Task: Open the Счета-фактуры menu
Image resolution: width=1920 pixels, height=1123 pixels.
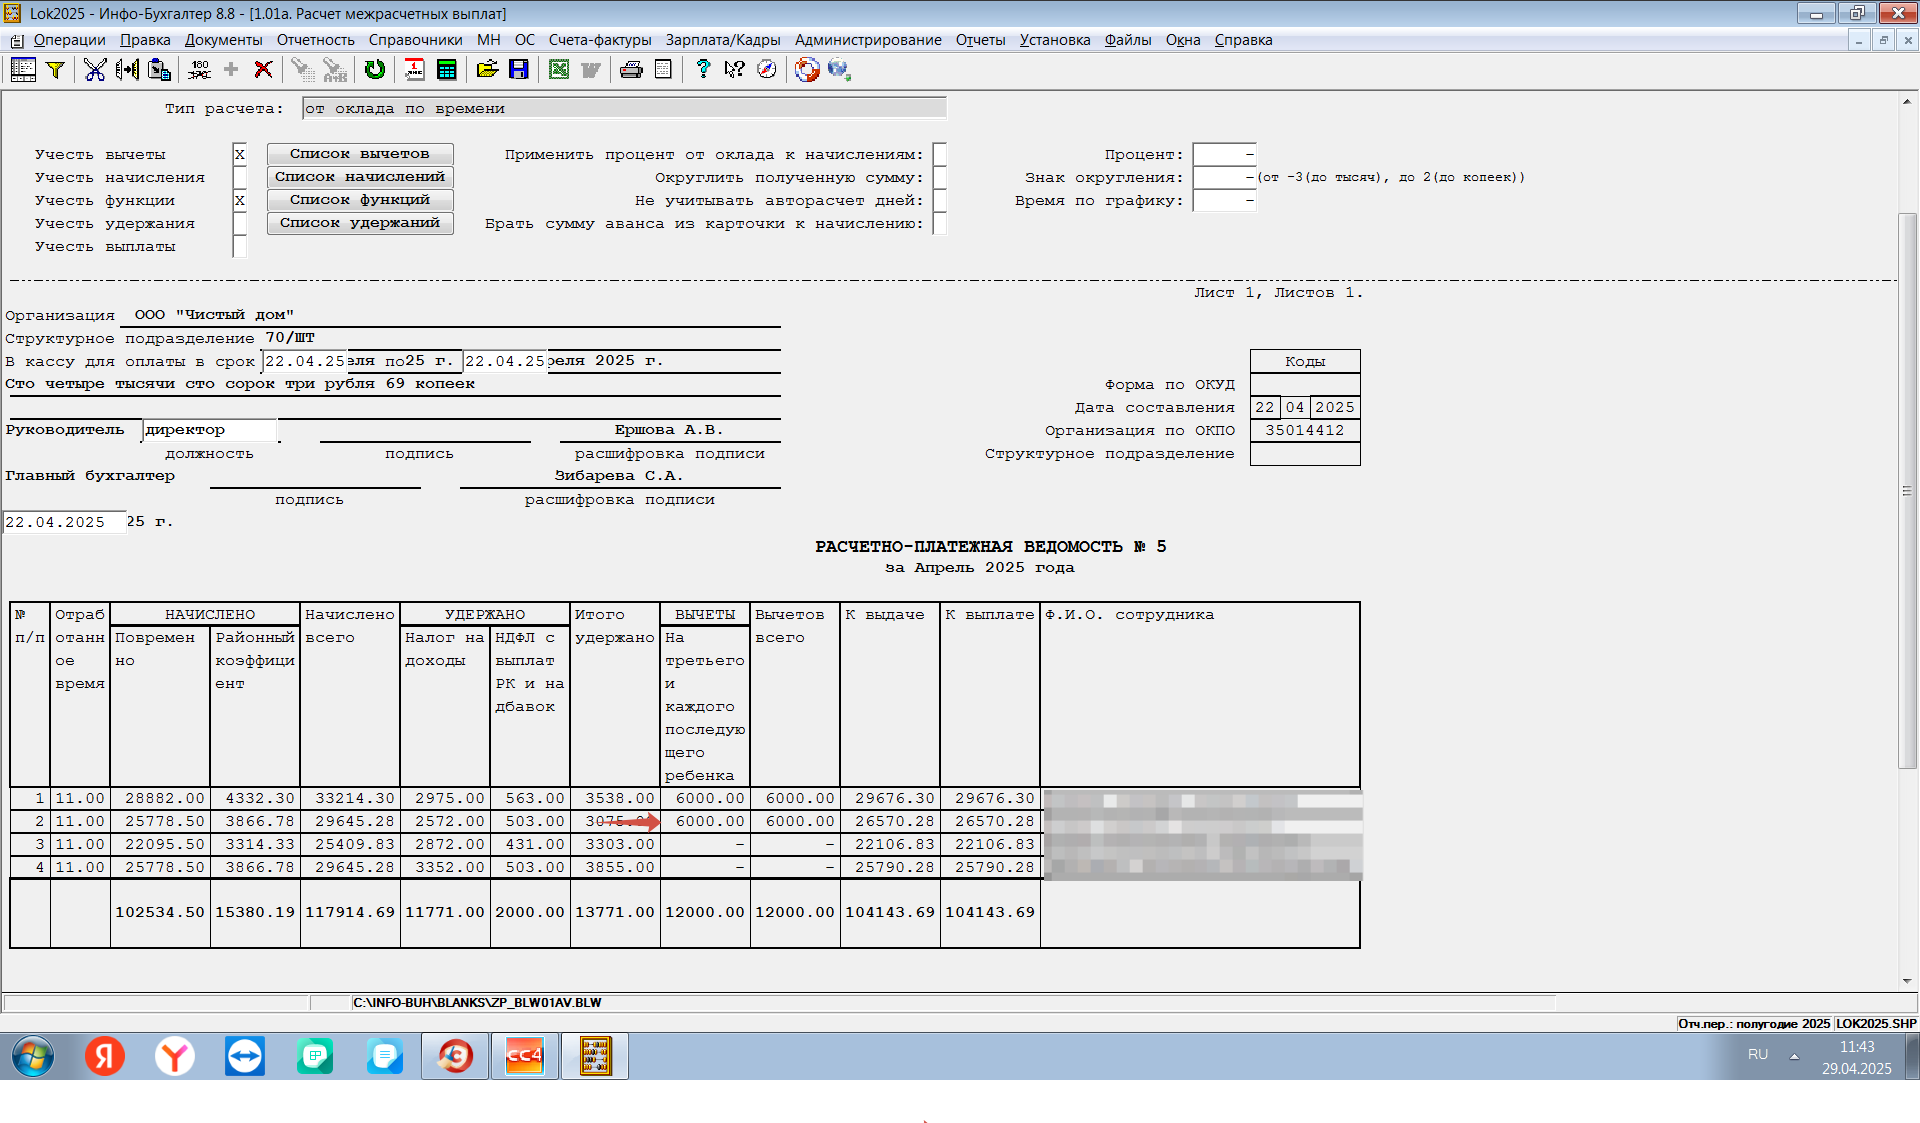Action: click(600, 40)
